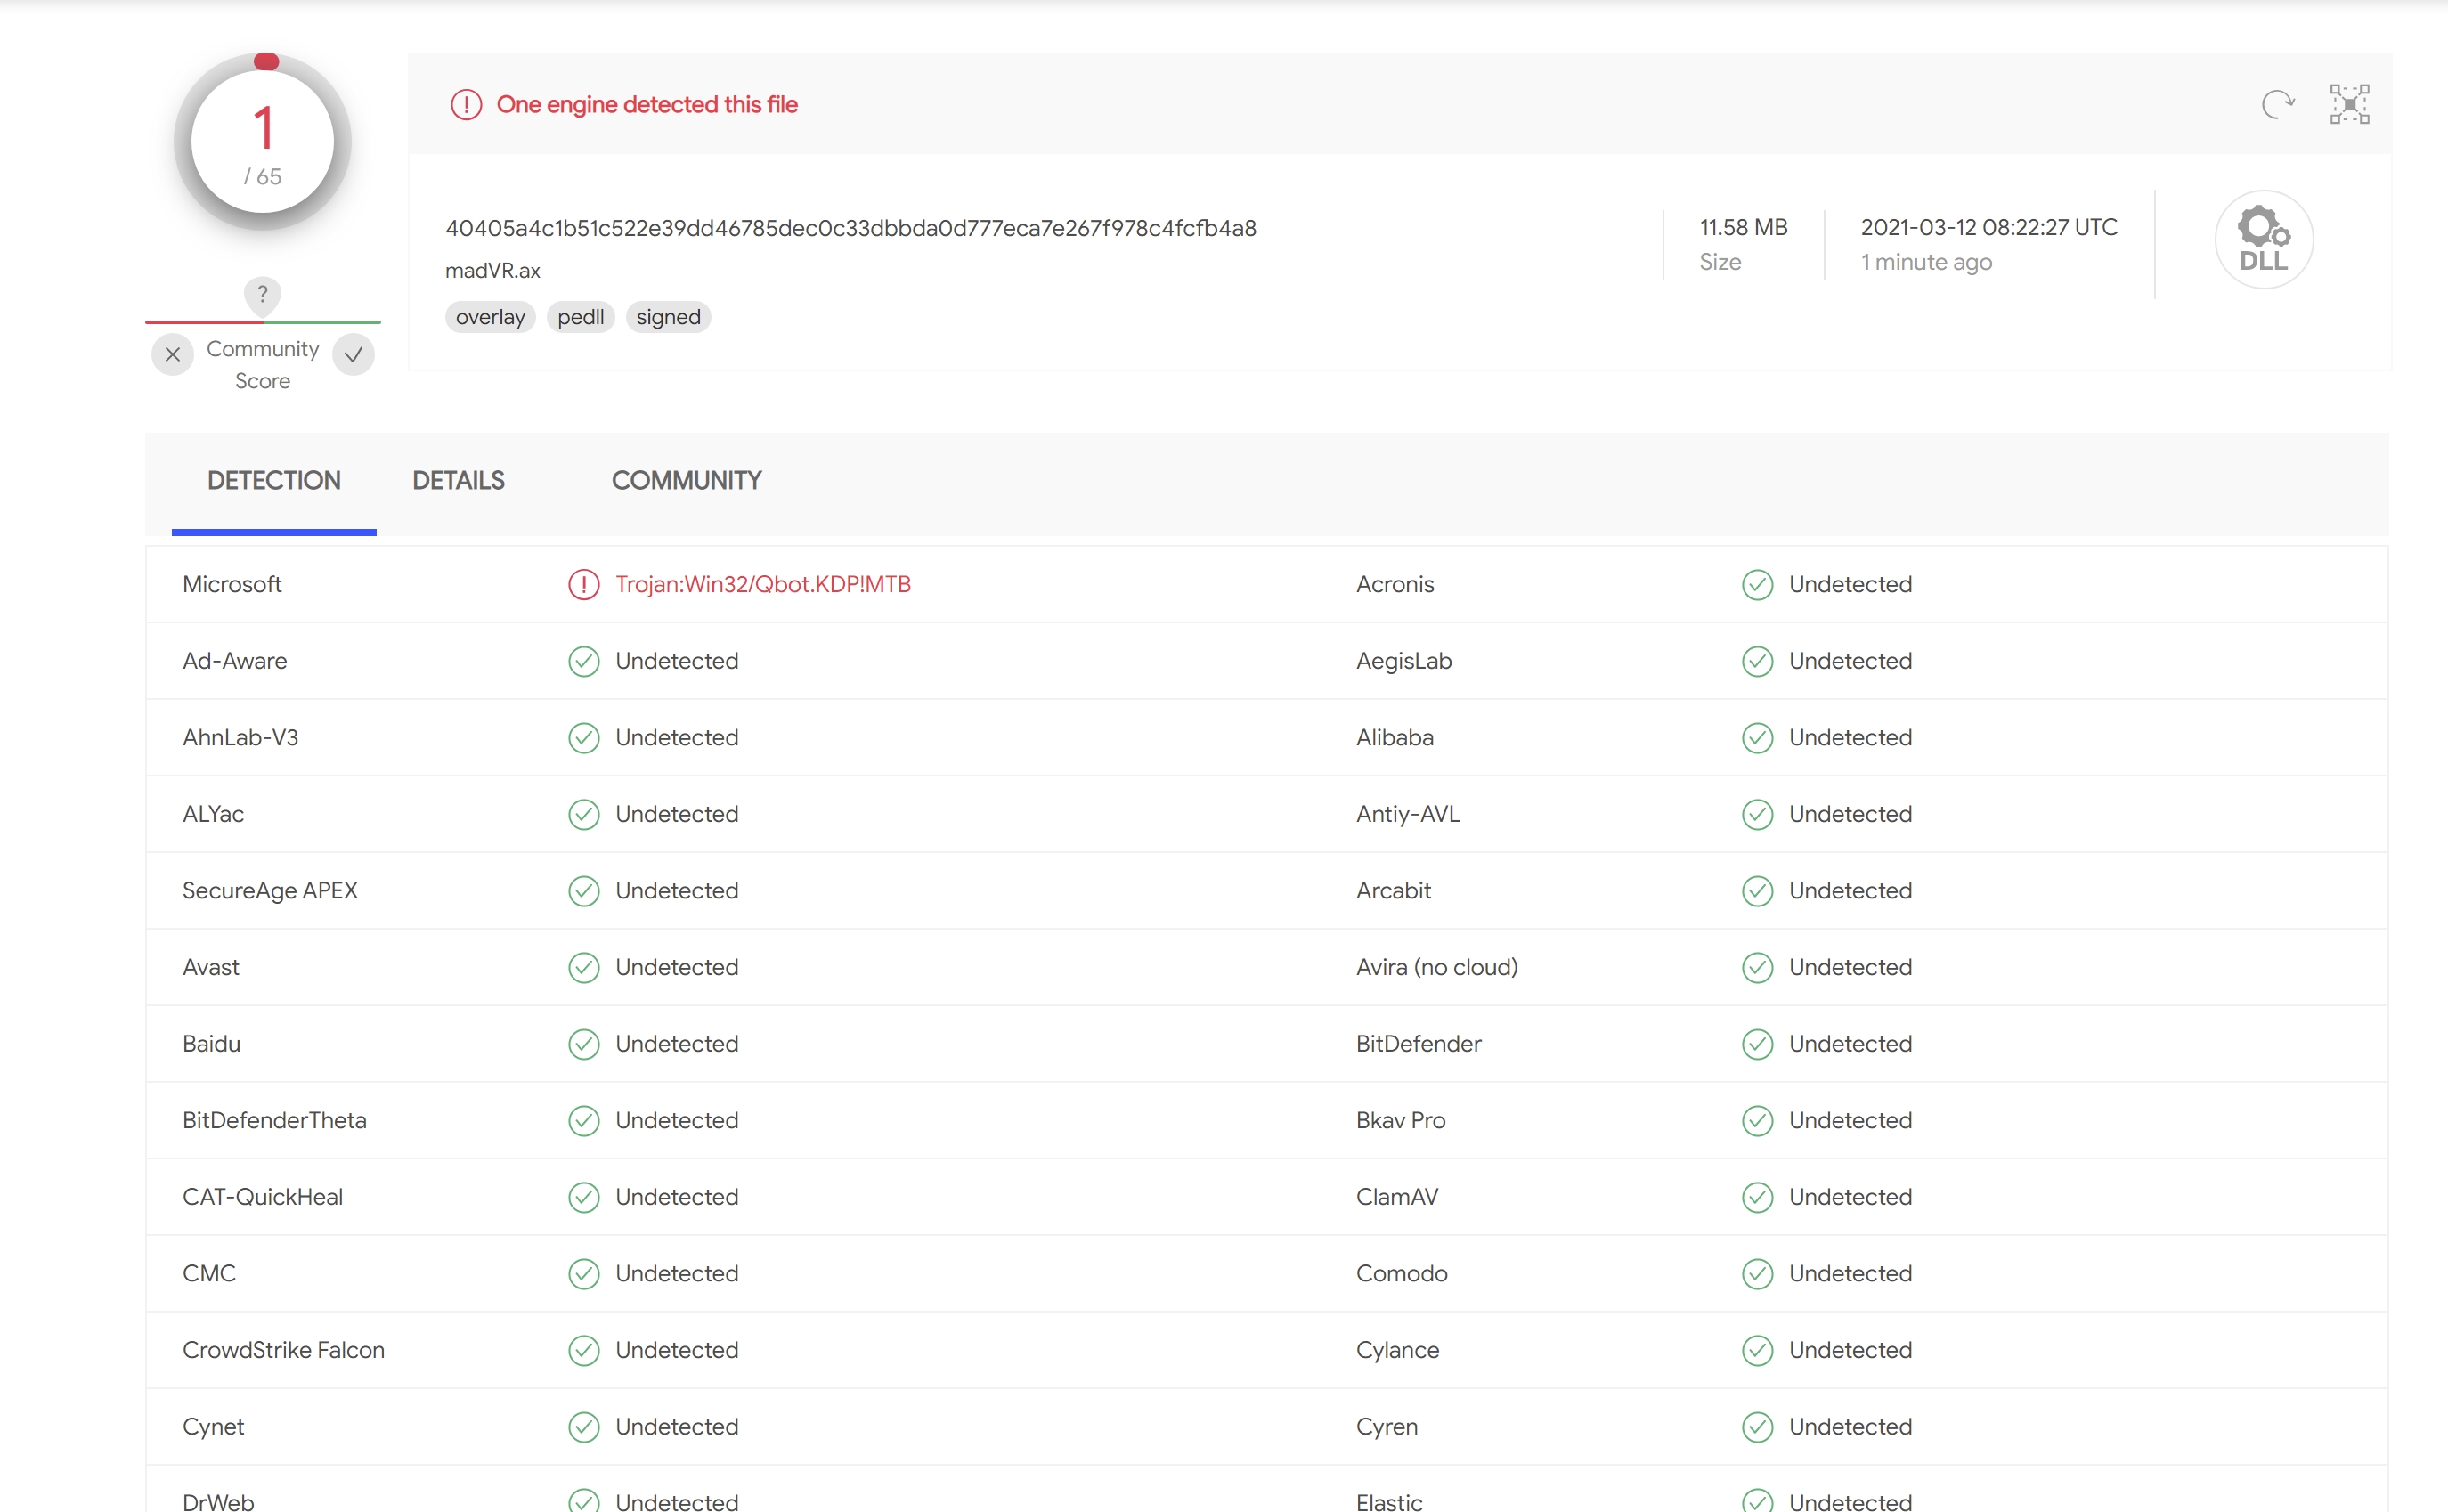Click the Alibaba undetected check icon
This screenshot has width=2448, height=1512.
point(1757,737)
